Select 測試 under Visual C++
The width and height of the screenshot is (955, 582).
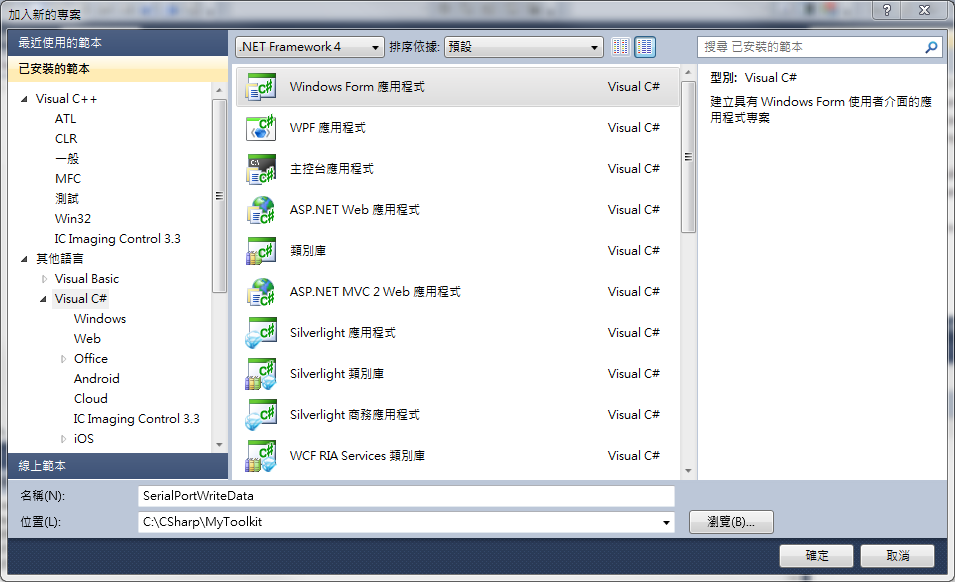pos(66,199)
